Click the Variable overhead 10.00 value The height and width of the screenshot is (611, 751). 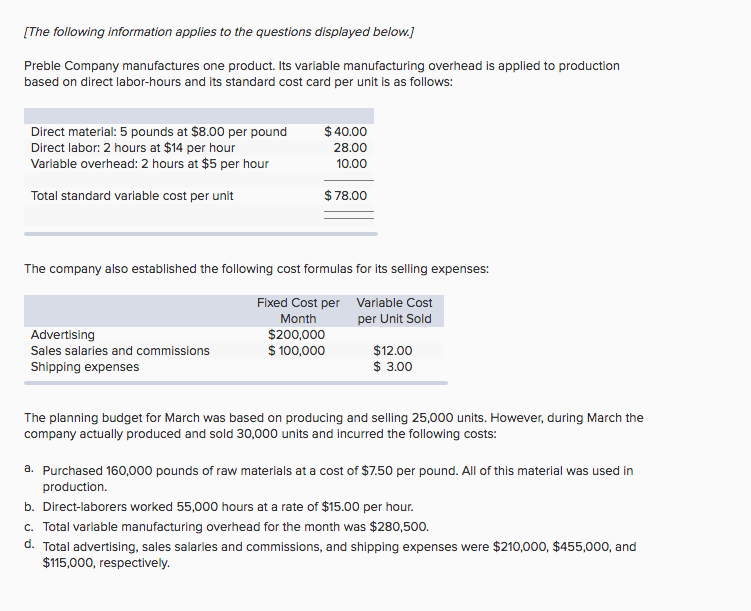tap(351, 164)
